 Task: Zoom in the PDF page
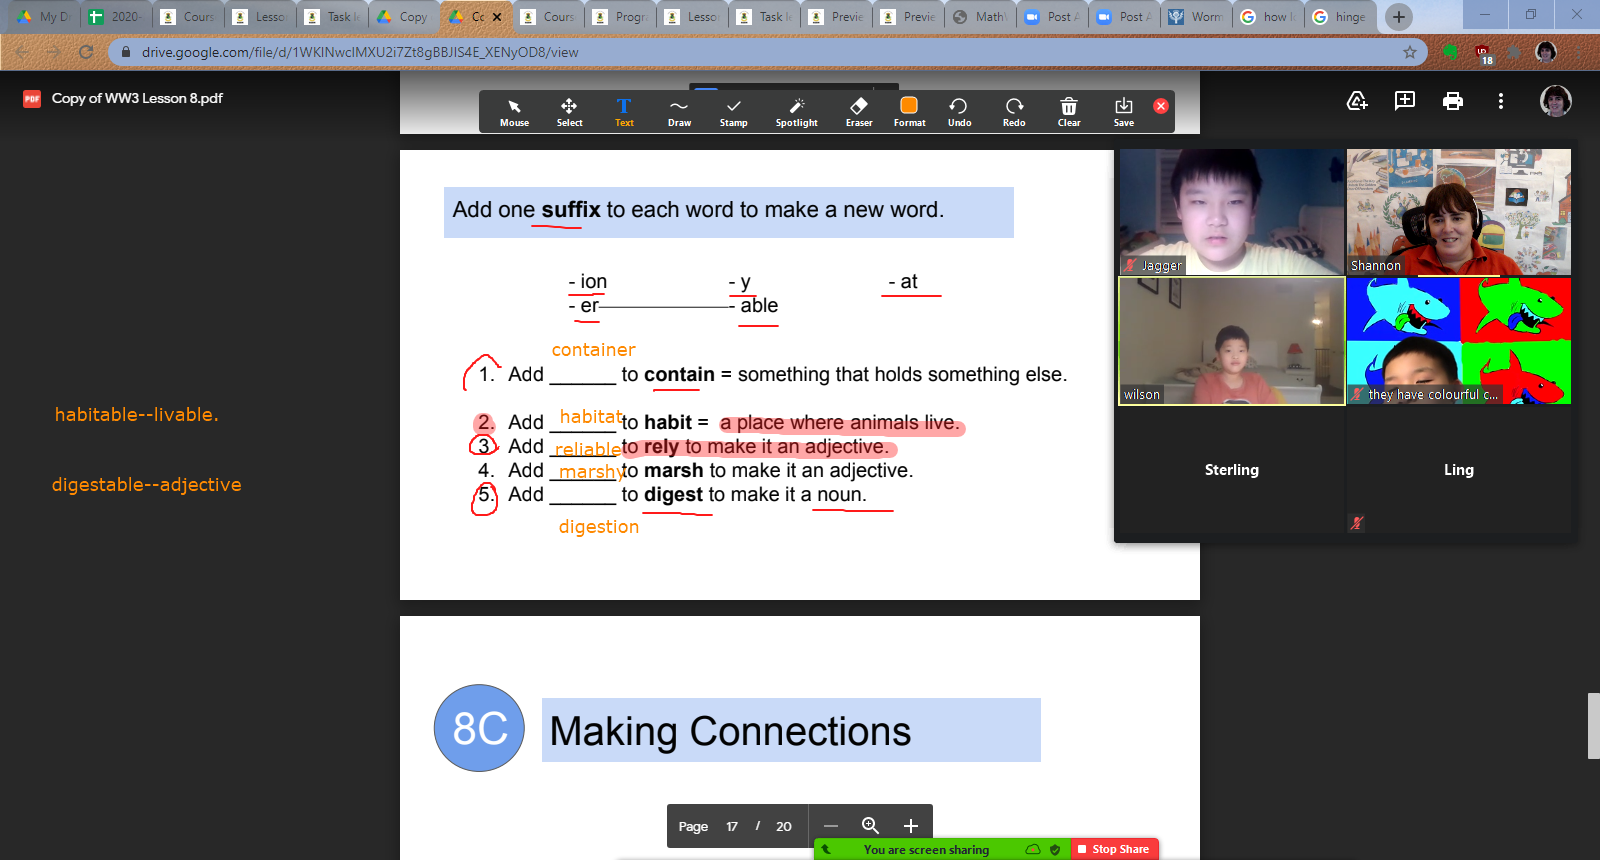point(910,826)
